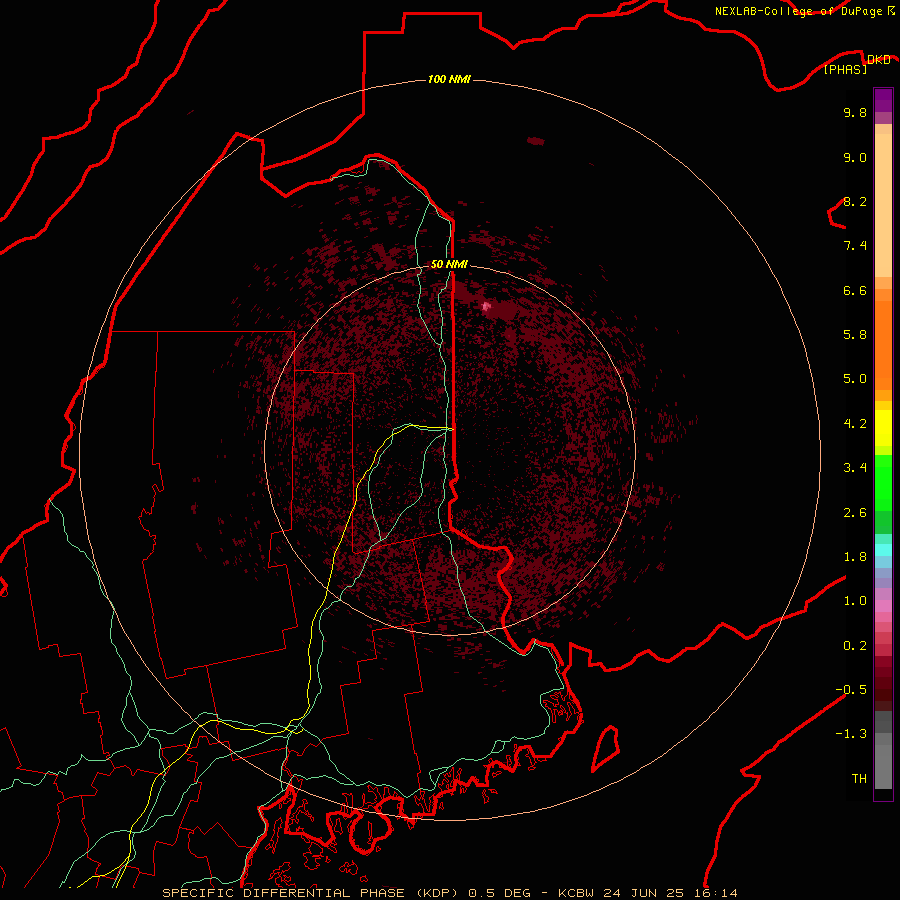This screenshot has height=900, width=900.
Task: Click the NEXLAB-College of DuPage label
Action: point(799,11)
